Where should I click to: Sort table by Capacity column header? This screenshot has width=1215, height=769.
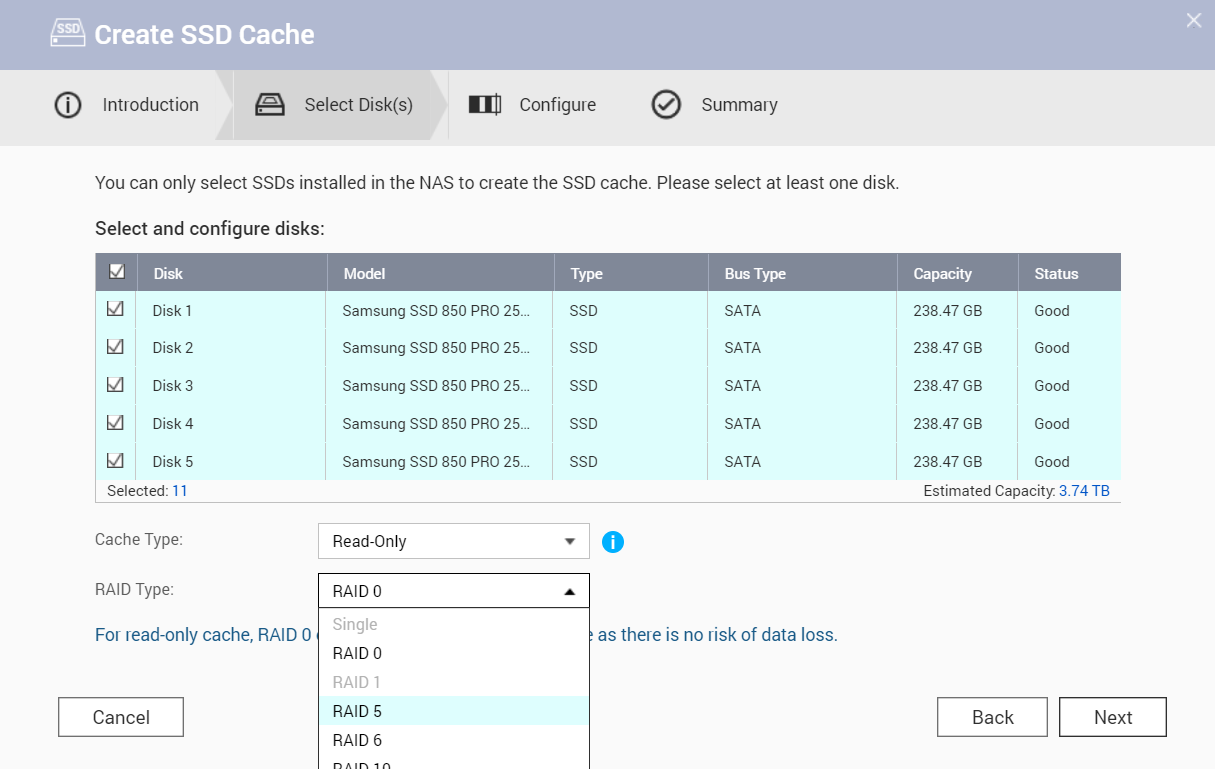pos(942,273)
